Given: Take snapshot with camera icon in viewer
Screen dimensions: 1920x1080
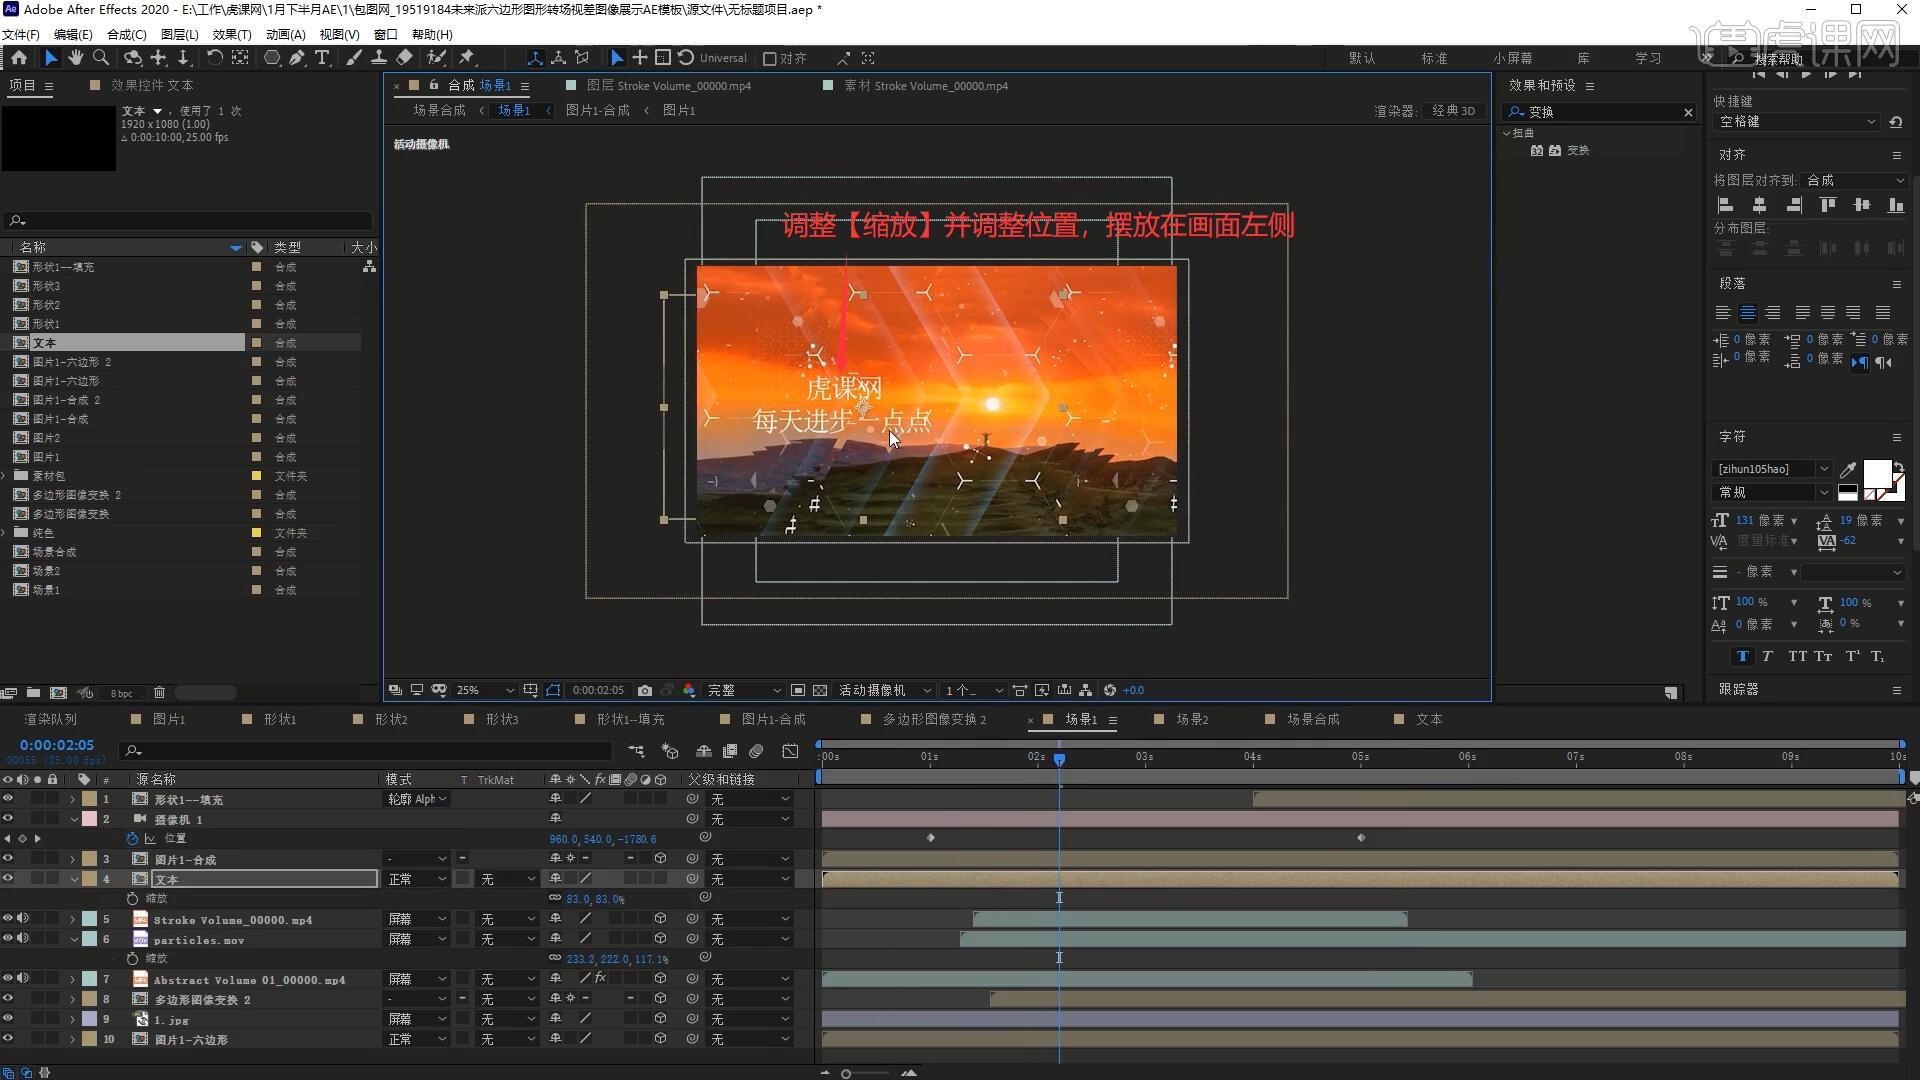Looking at the screenshot, I should coord(645,690).
